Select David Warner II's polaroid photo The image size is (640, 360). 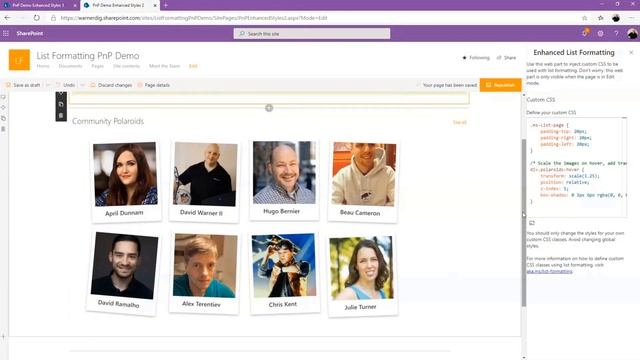click(205, 174)
